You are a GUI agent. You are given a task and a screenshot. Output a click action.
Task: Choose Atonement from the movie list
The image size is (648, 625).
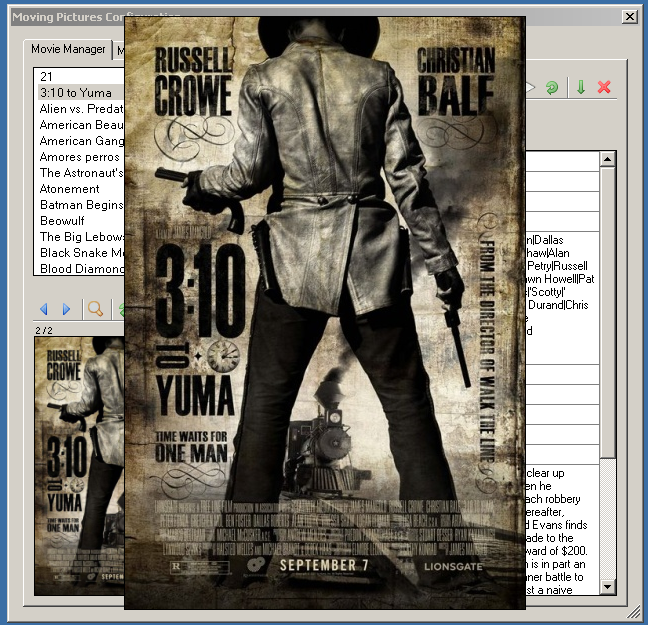click(70, 189)
